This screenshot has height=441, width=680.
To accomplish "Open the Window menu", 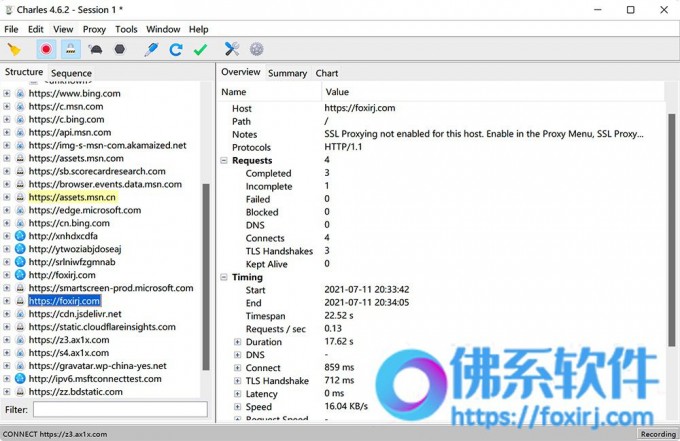I will pyautogui.click(x=163, y=29).
